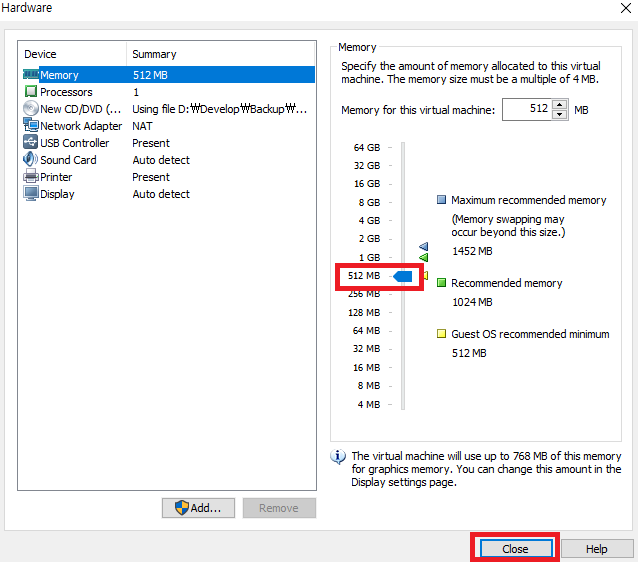This screenshot has width=638, height=562.
Task: Click the yellow Guest OS minimum legend square
Action: tap(441, 334)
